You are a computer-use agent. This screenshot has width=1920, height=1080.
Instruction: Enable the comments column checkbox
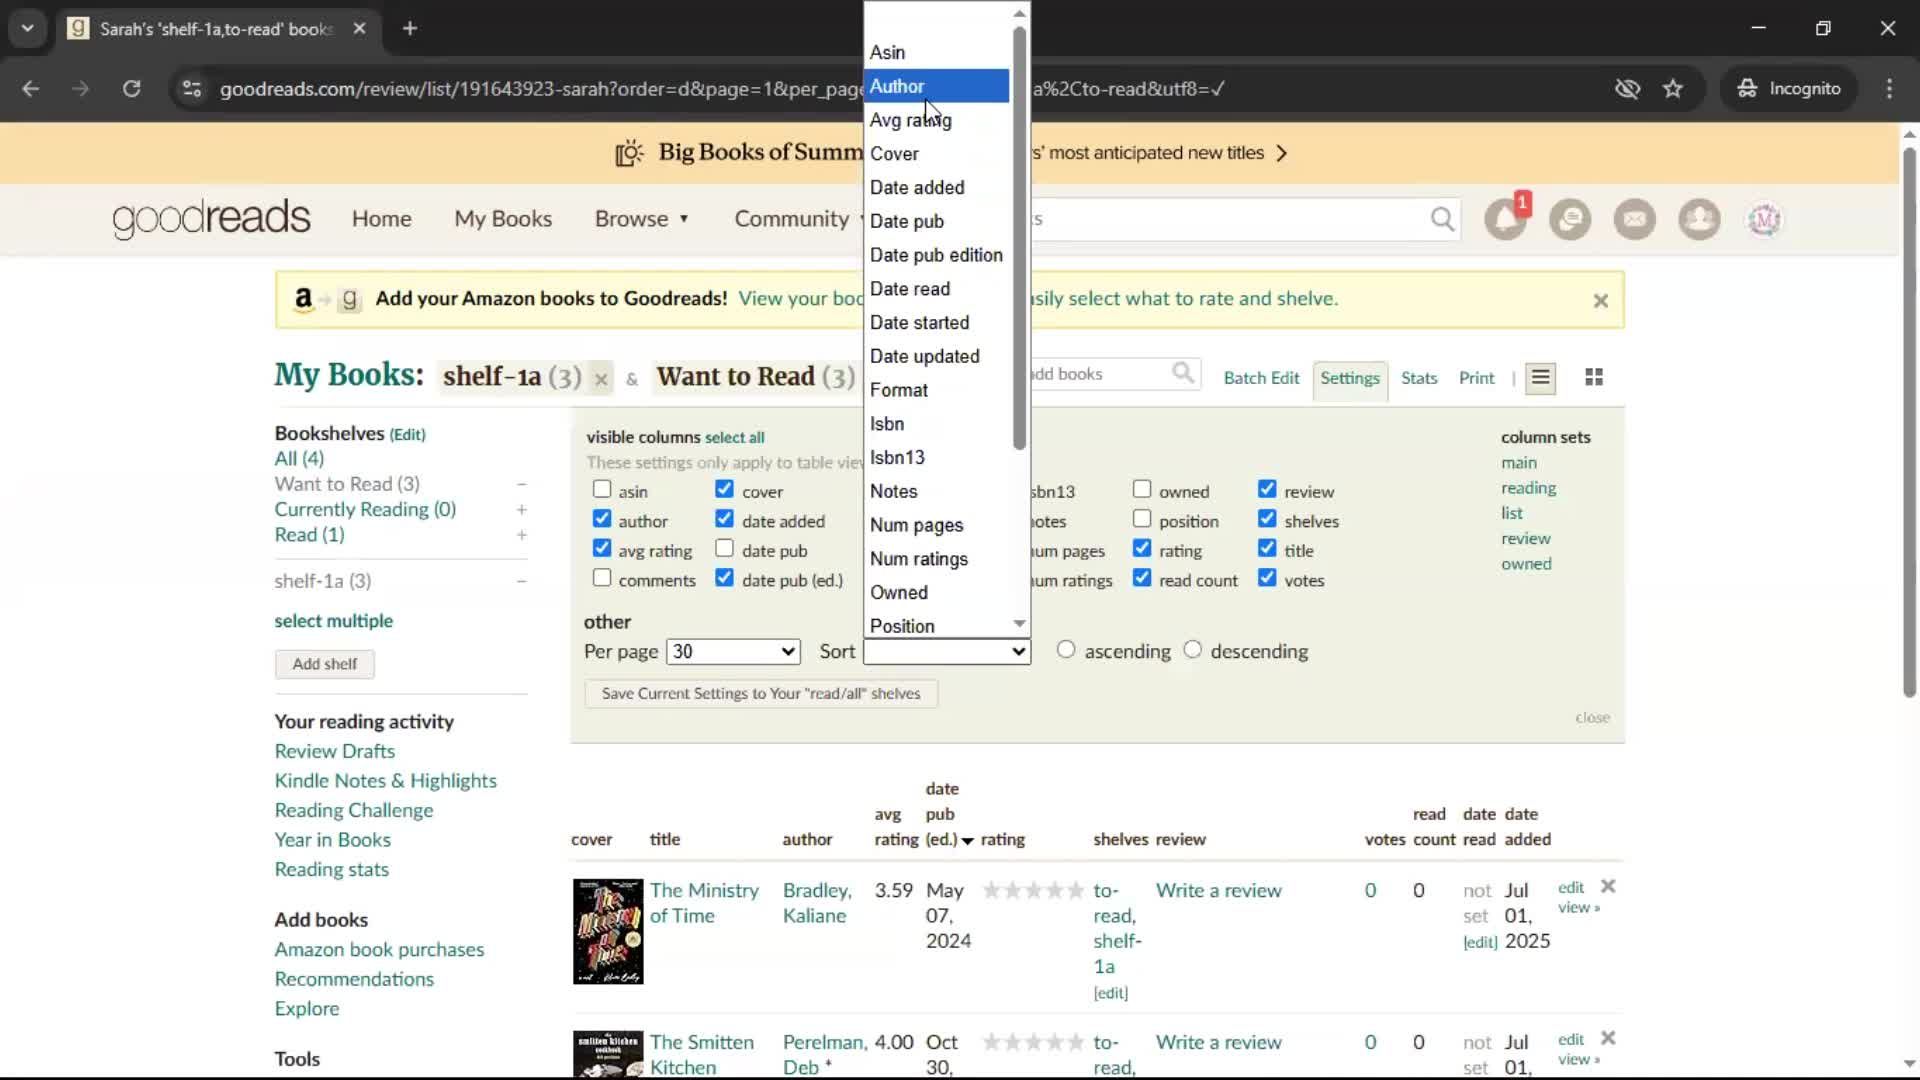(x=602, y=577)
